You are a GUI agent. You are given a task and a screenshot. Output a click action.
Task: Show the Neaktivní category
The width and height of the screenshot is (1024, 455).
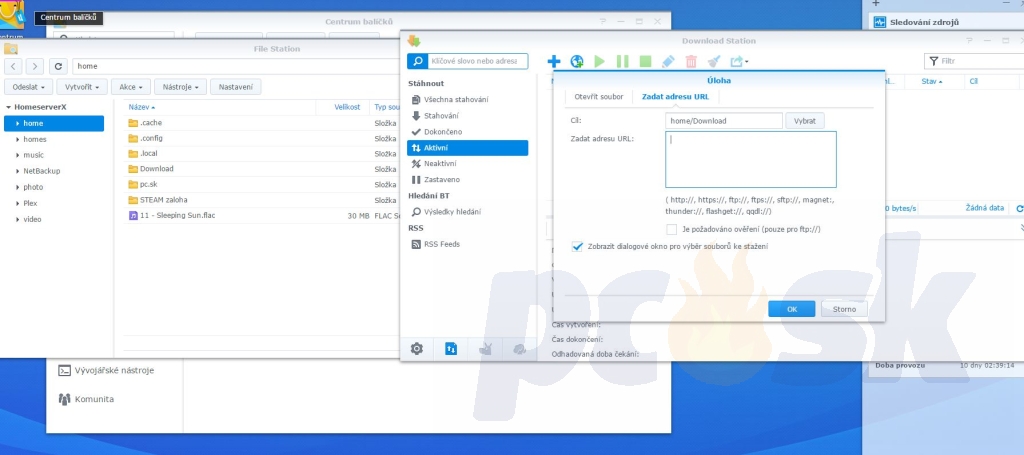(x=467, y=164)
